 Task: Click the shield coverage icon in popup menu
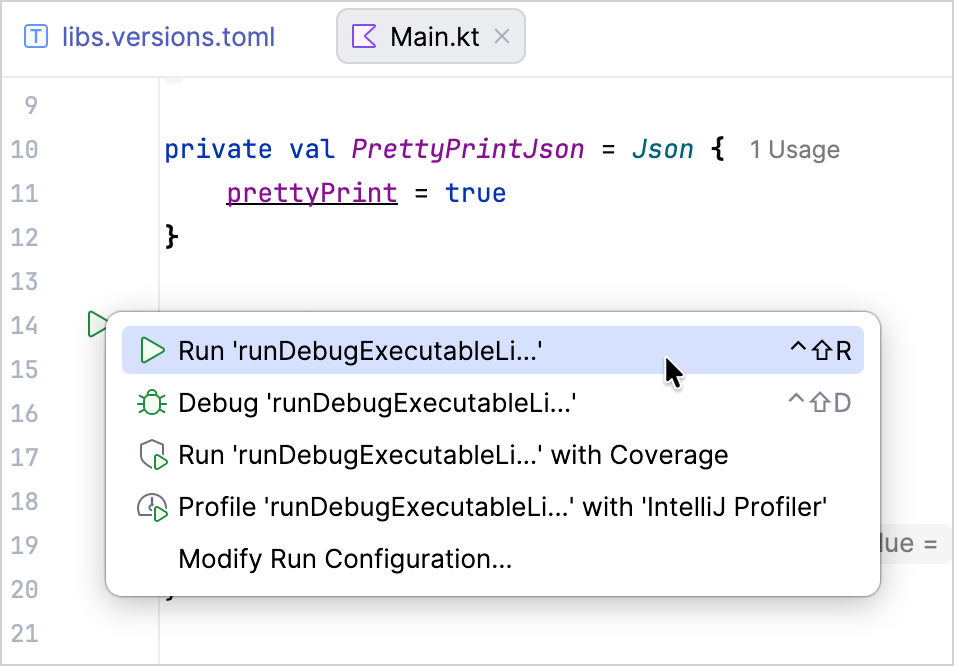pos(153,455)
